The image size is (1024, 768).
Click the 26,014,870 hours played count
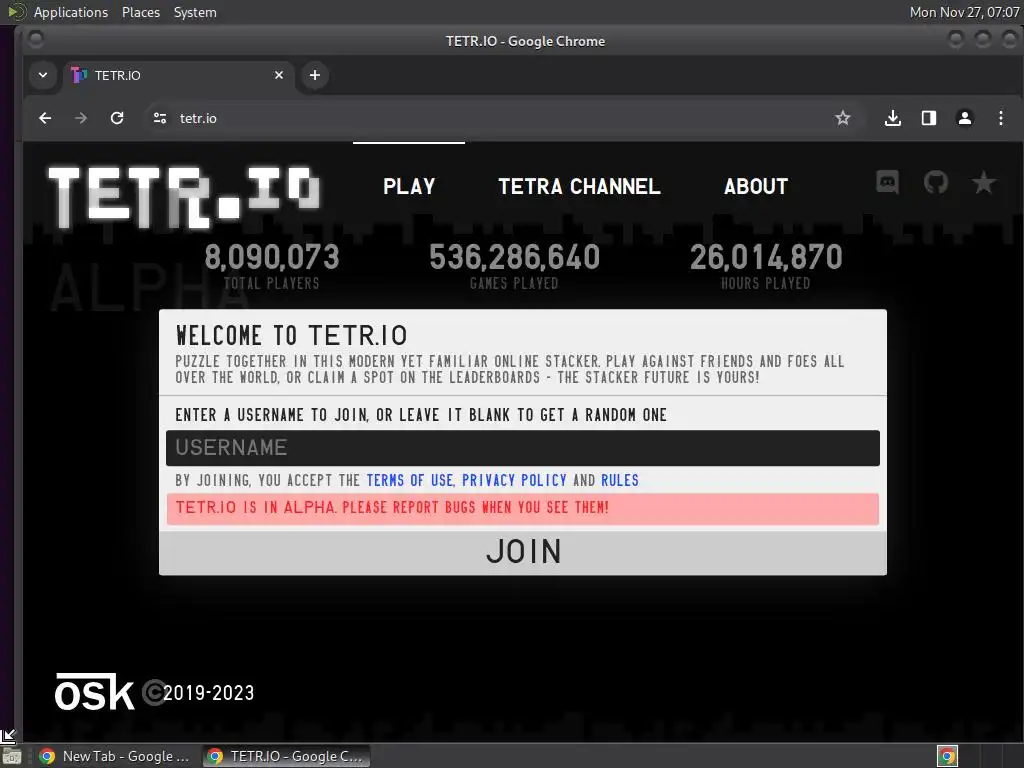766,257
